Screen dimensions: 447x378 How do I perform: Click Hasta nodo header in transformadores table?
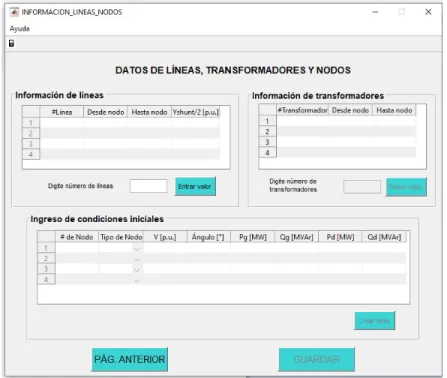click(x=394, y=110)
